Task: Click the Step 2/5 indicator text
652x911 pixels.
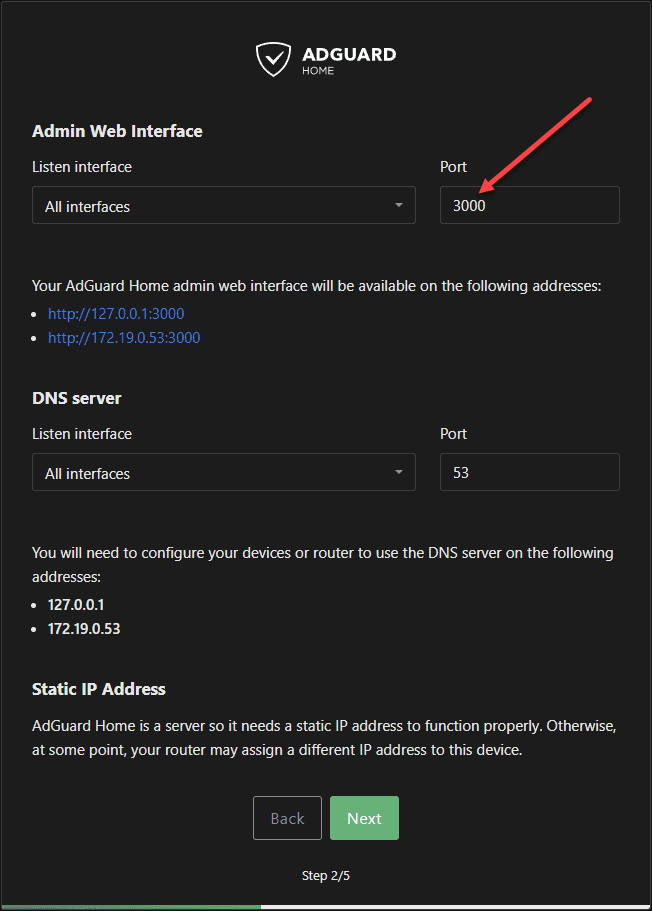Action: coord(326,876)
